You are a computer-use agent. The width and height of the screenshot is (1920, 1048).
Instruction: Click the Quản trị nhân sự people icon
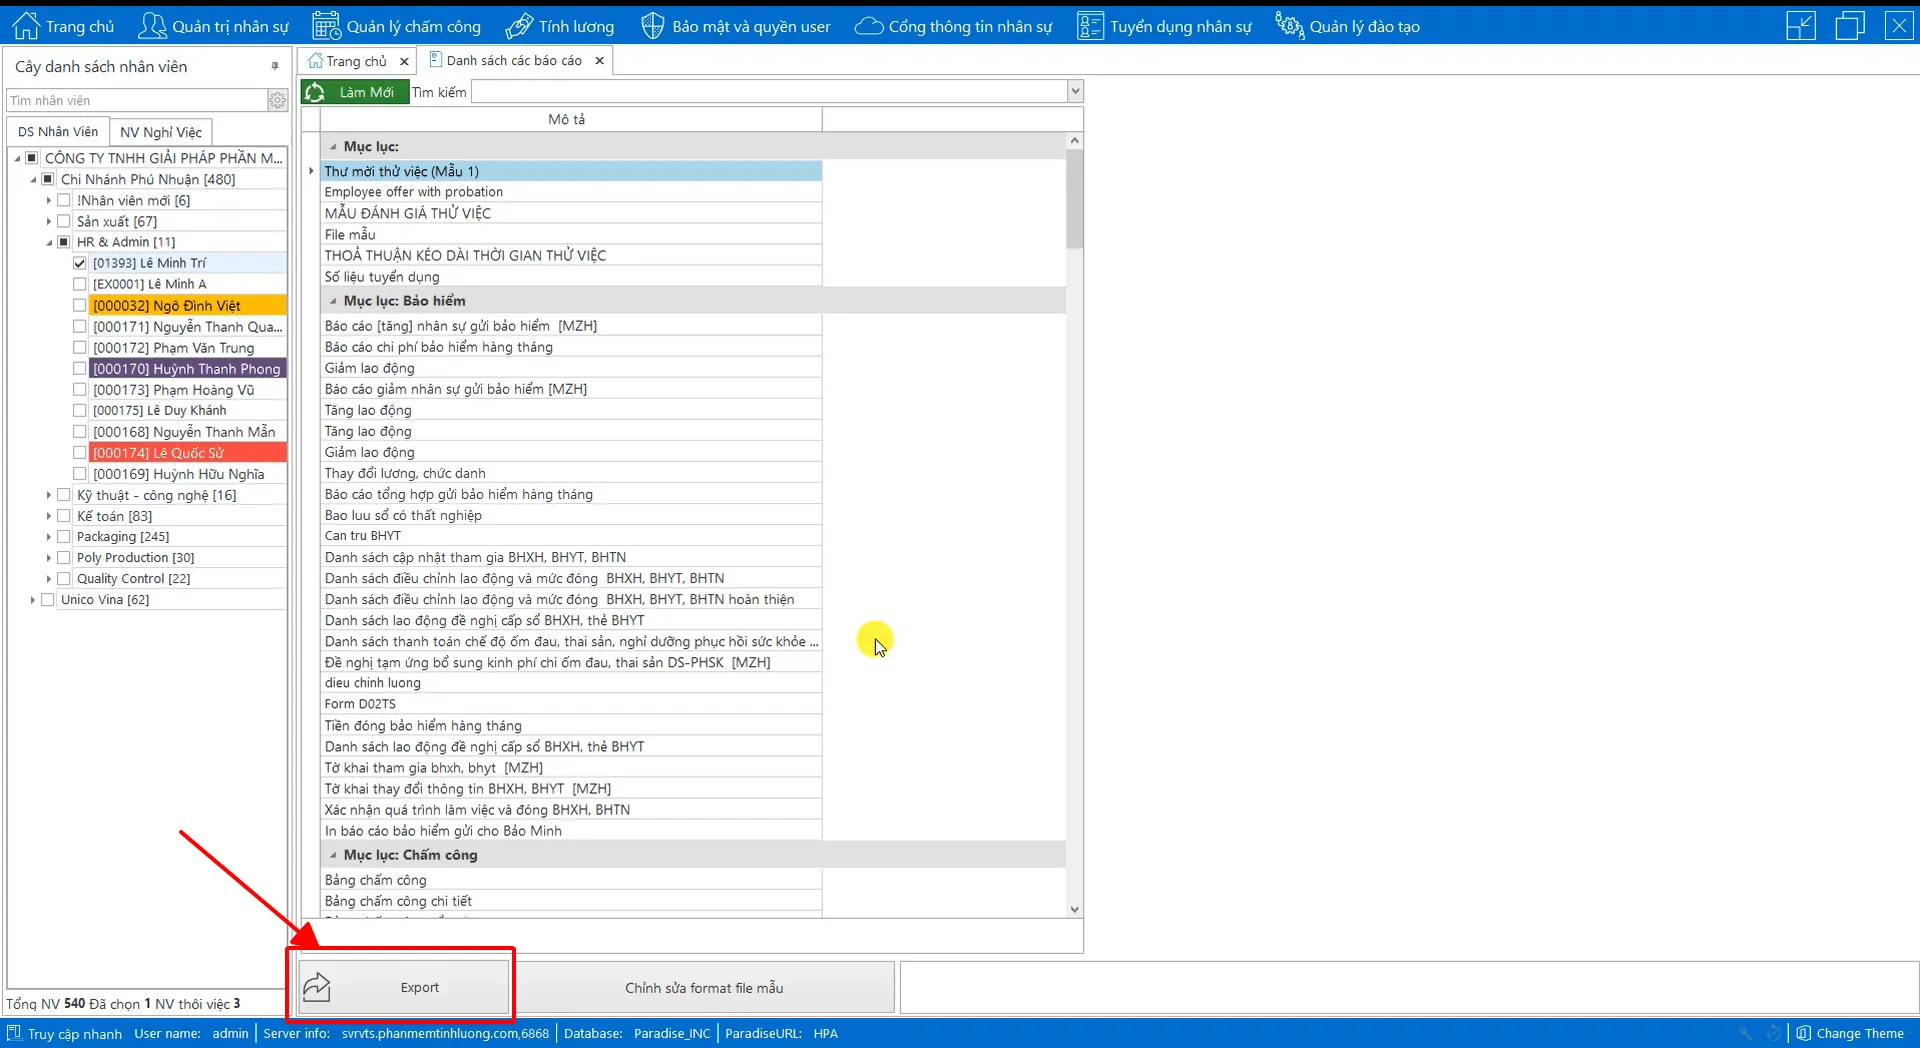(x=152, y=26)
